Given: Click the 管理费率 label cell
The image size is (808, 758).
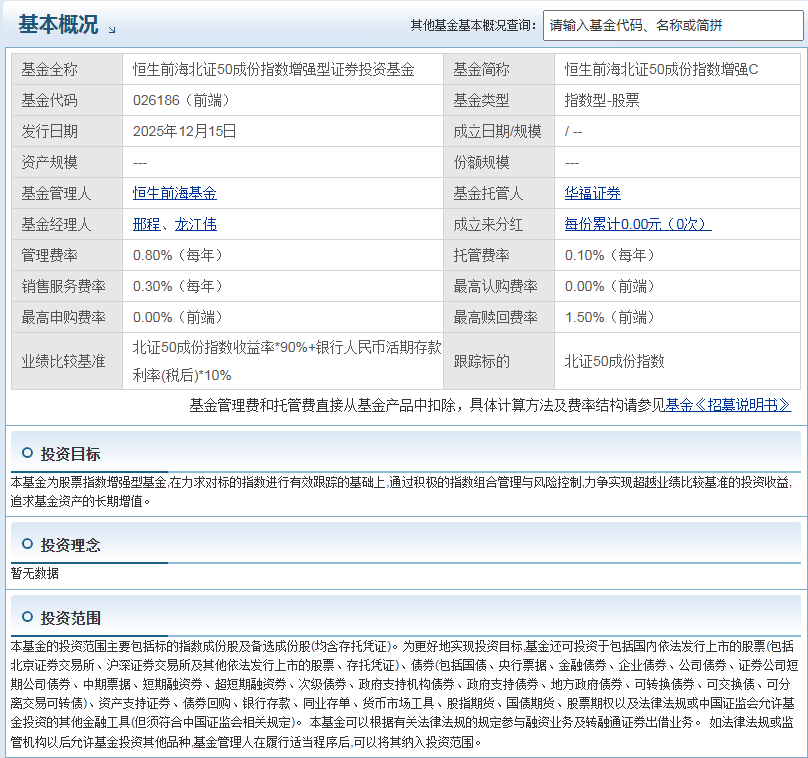Looking at the screenshot, I should 67,255.
